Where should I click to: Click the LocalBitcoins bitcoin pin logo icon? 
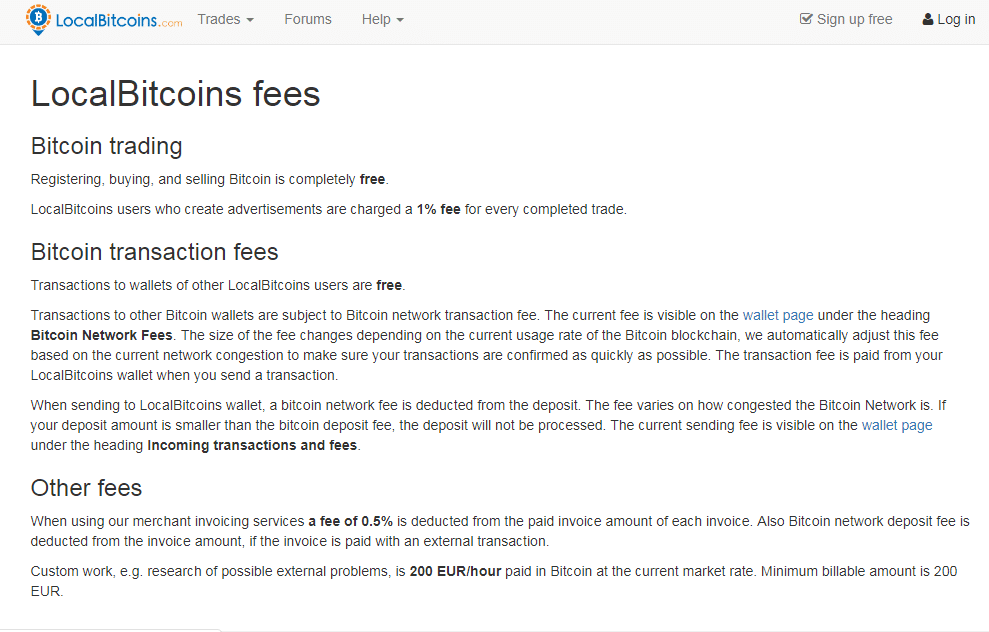pyautogui.click(x=38, y=20)
